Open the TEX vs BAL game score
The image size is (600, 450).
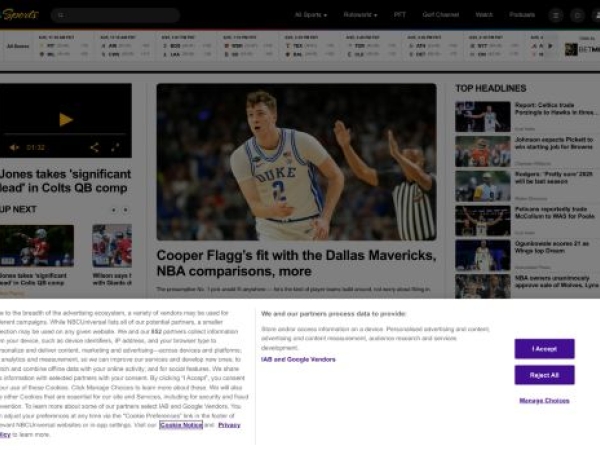pyautogui.click(x=309, y=46)
